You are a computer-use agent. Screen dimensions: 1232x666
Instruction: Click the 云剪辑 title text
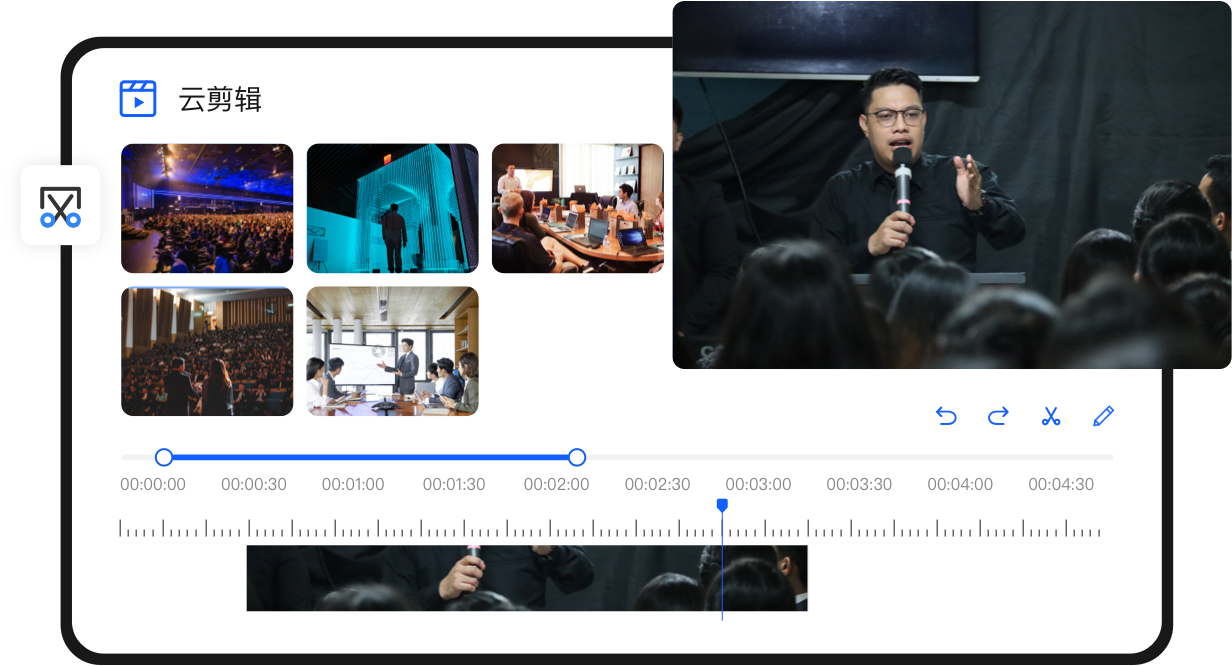tap(220, 99)
